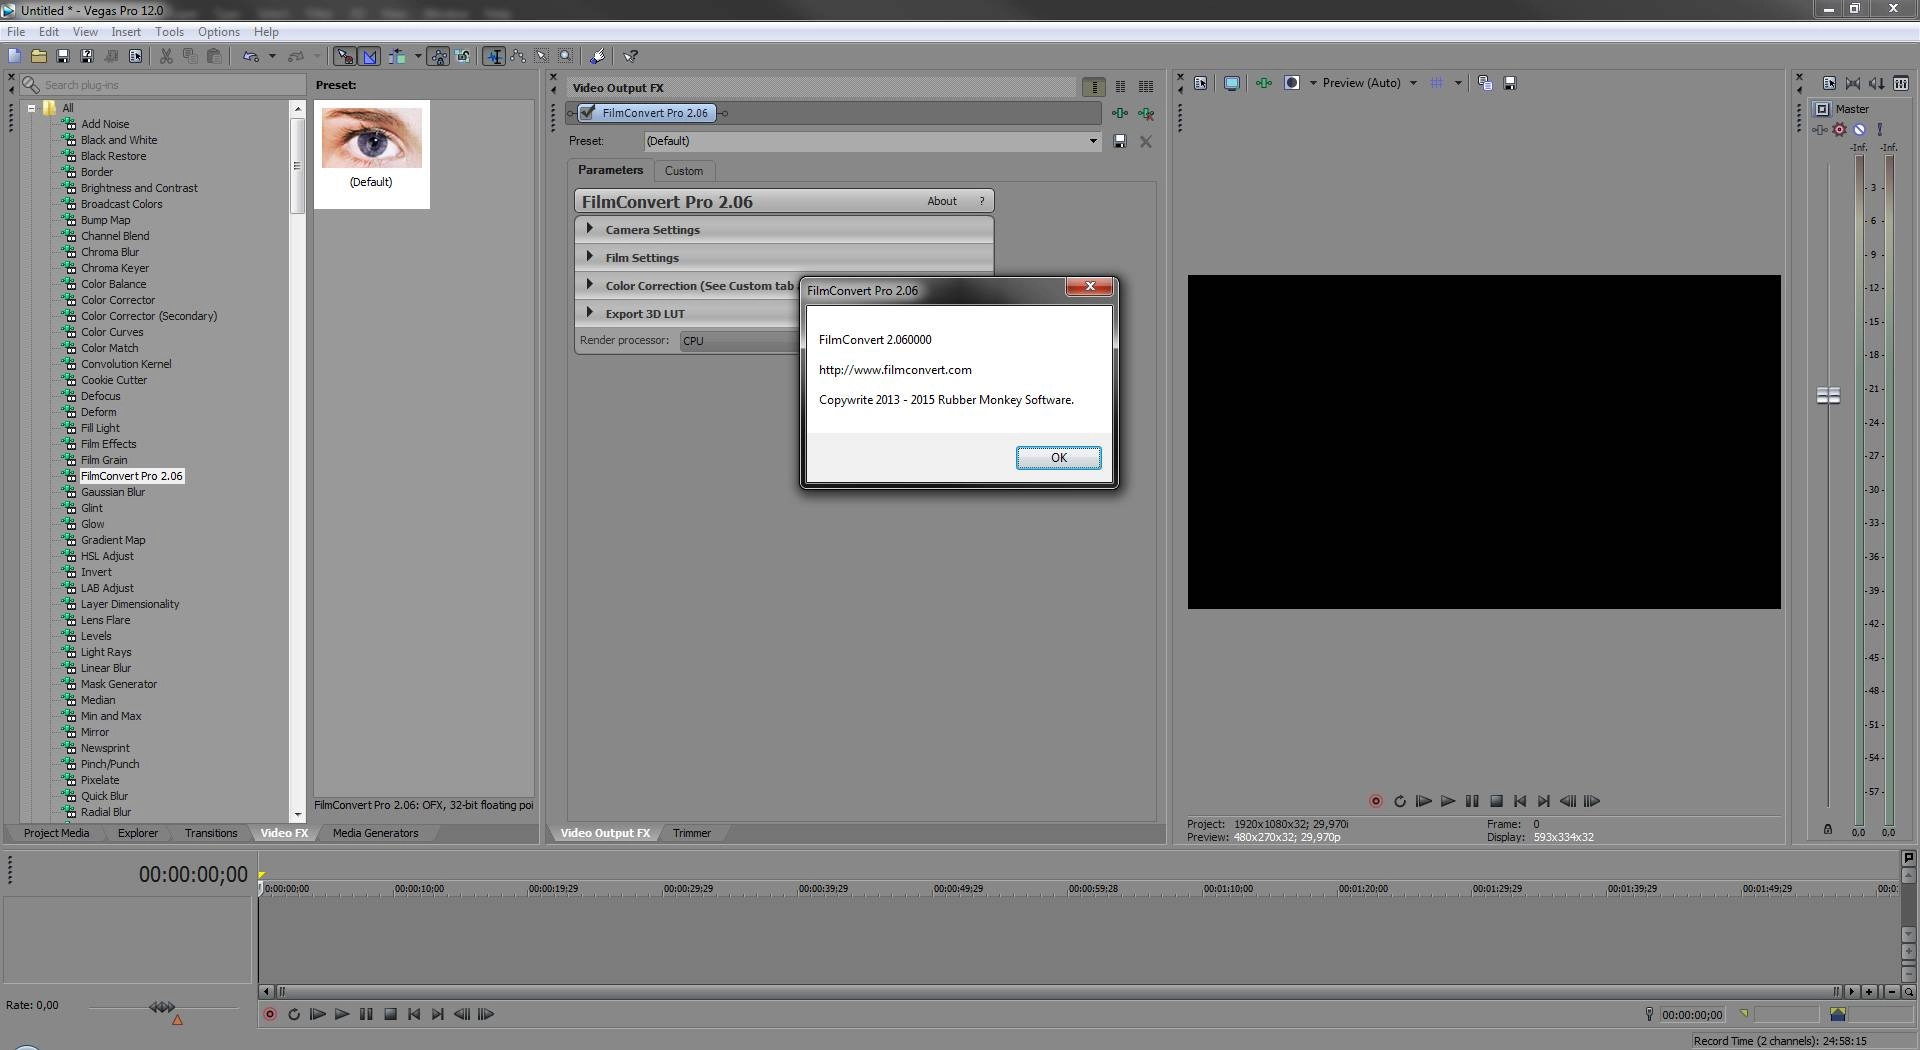Click the playback Rate slider handle
The image size is (1920, 1050).
(x=162, y=1007)
